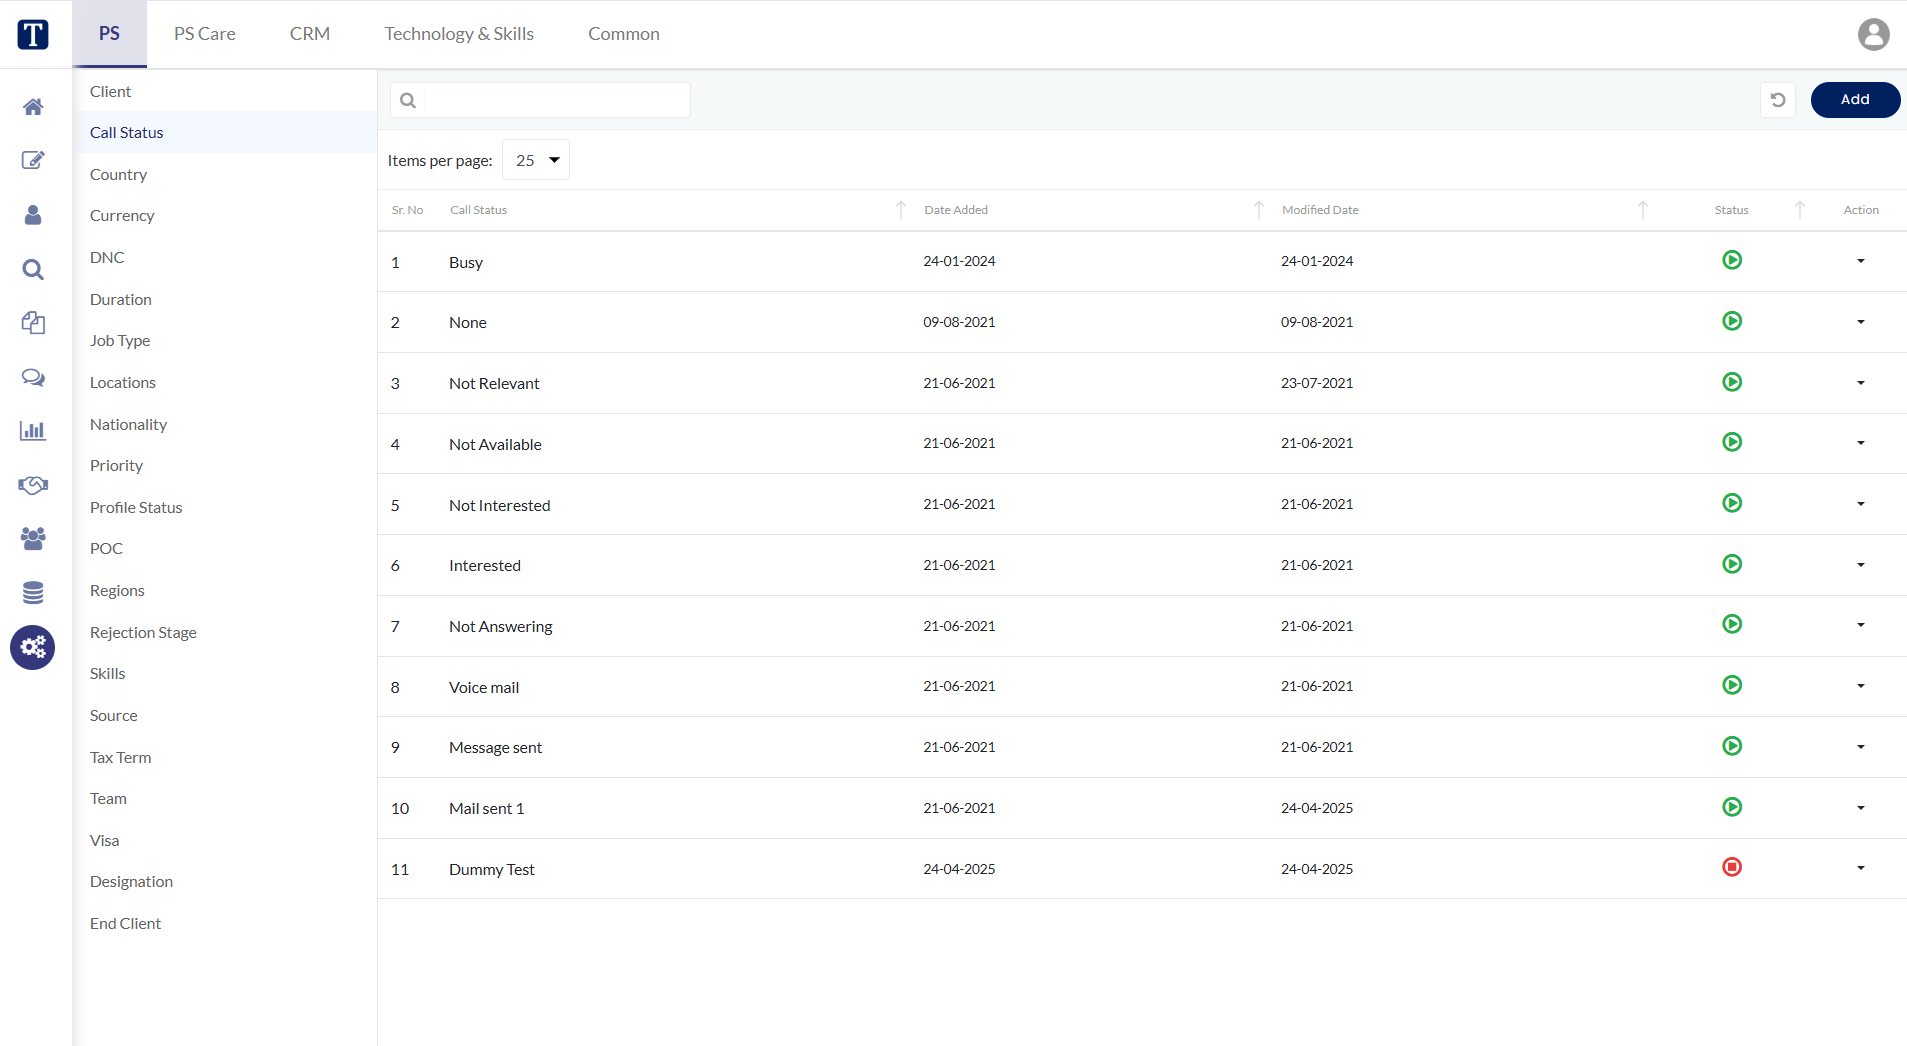Viewport: 1907px width, 1046px height.
Task: Open the bar chart reports icon
Action: (x=33, y=431)
